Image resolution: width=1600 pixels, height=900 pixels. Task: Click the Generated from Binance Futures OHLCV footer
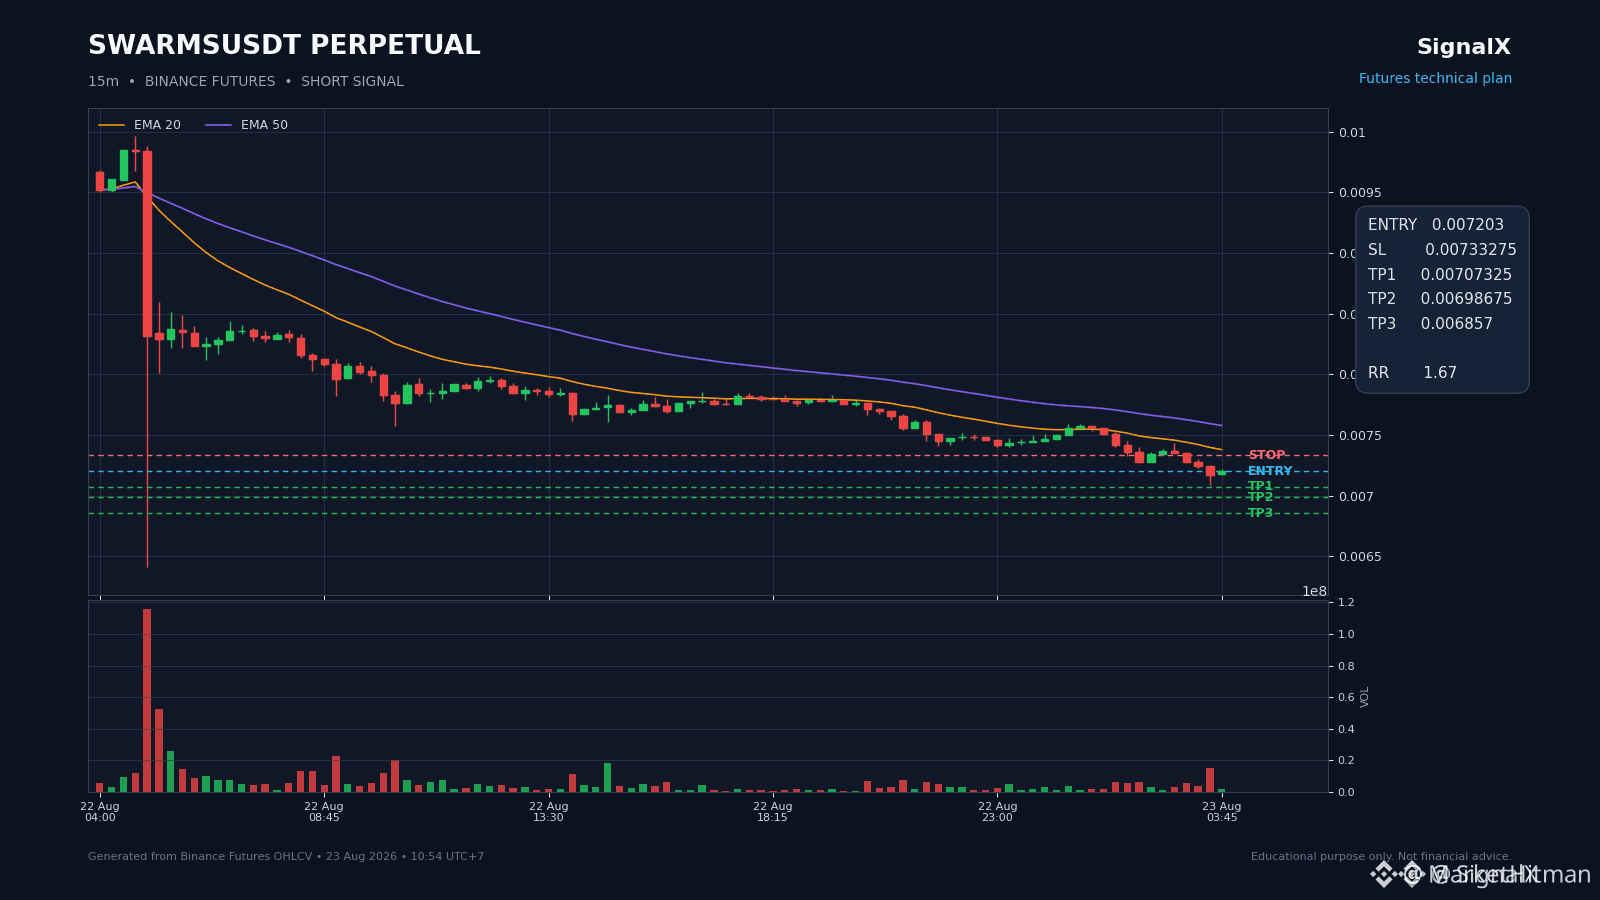coord(286,857)
